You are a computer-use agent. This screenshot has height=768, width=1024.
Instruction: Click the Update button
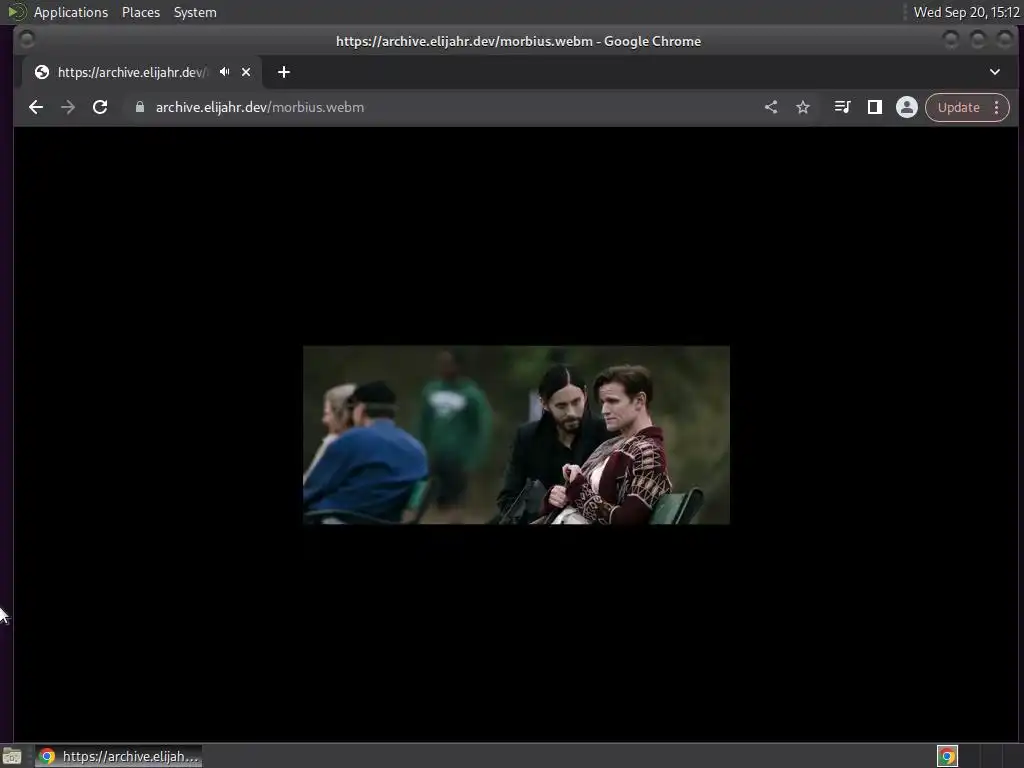point(958,107)
